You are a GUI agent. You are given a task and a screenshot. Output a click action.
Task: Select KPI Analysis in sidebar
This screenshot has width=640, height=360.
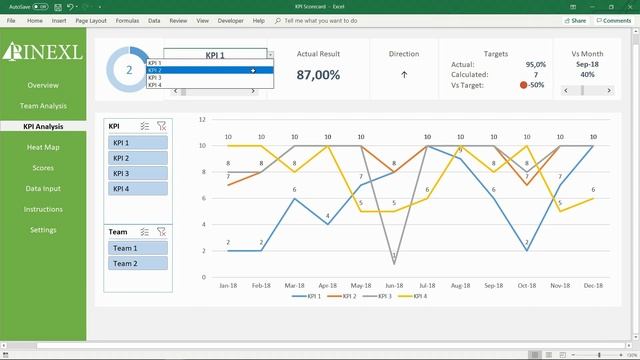pyautogui.click(x=43, y=127)
